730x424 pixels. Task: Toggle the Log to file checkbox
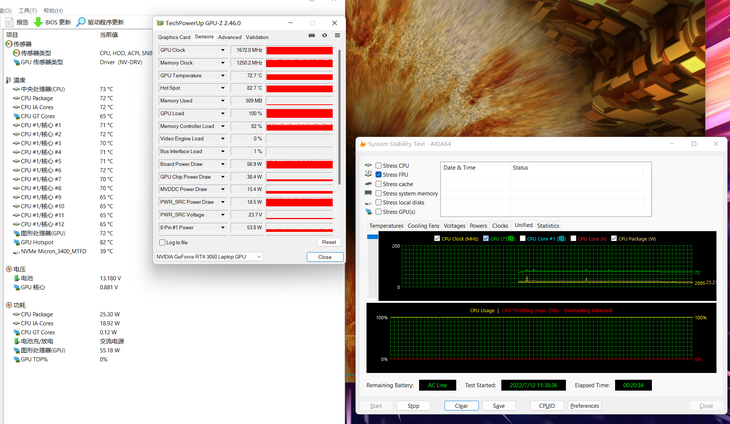pos(163,242)
